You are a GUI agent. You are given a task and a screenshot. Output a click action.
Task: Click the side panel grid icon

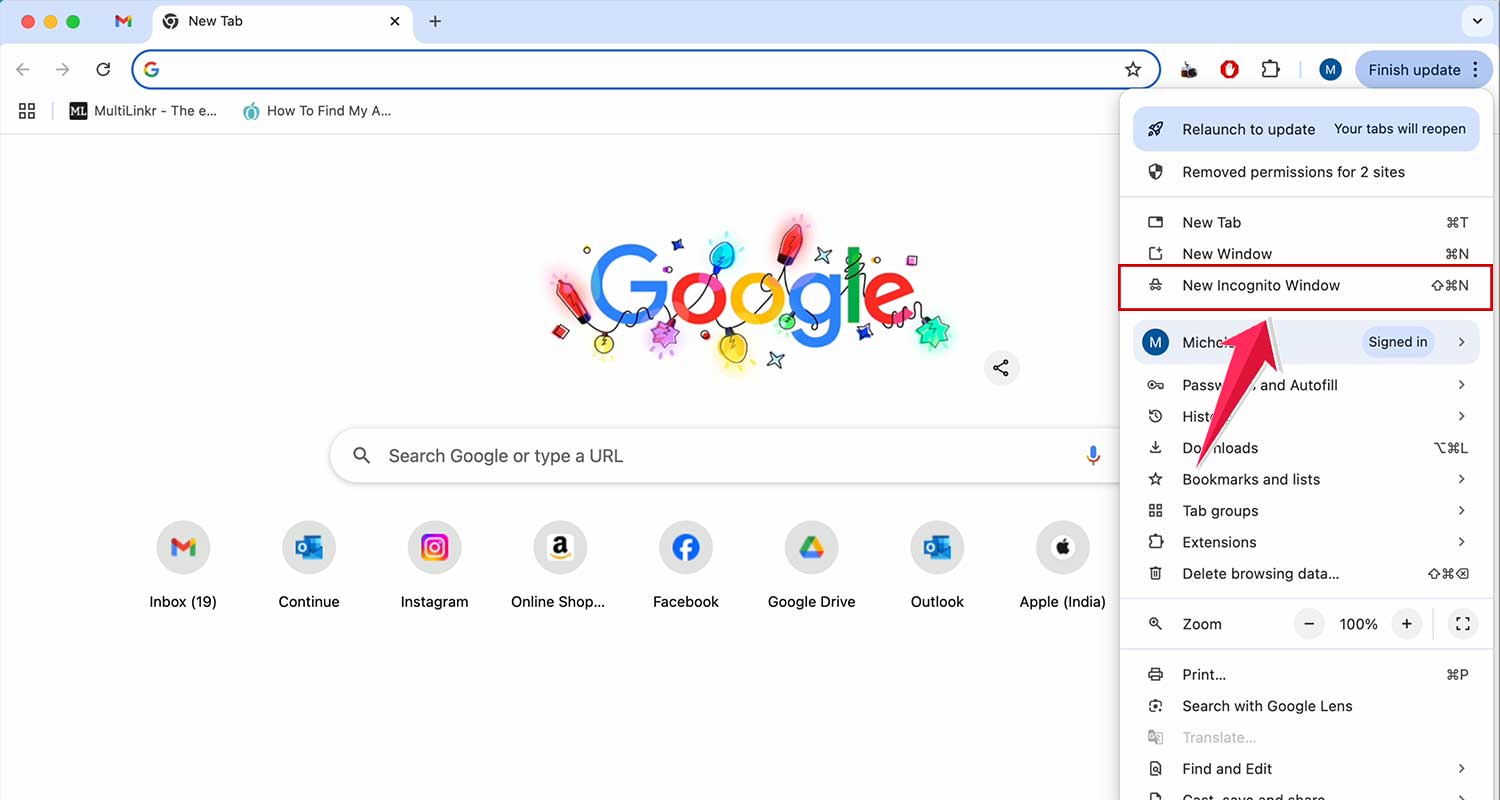(26, 111)
